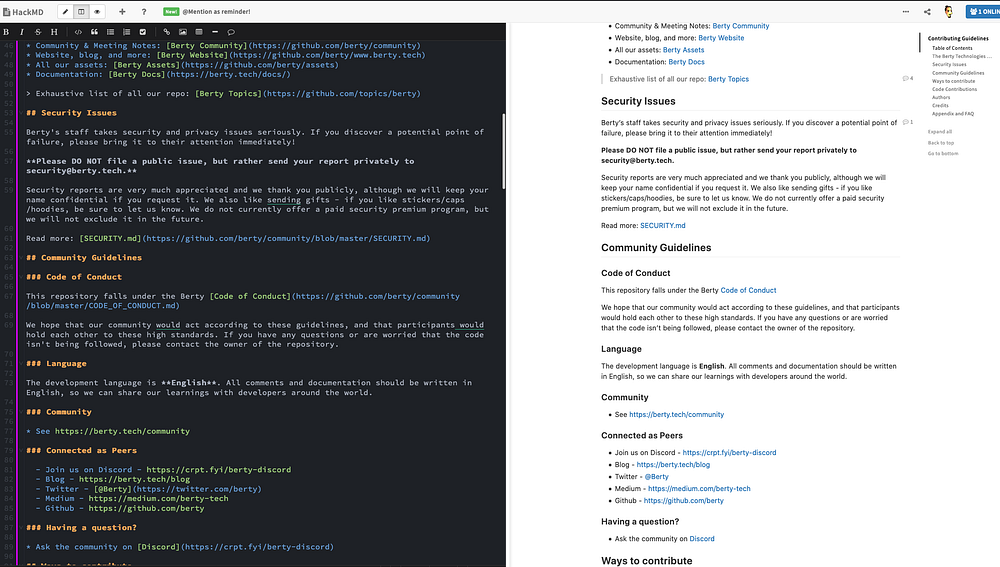Jump to The Berty Technologies section in the outline
The width and height of the screenshot is (1000, 567).
(x=962, y=56)
